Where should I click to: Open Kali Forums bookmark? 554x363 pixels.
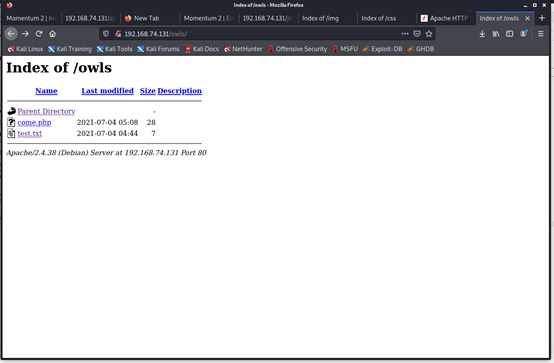tap(158, 49)
